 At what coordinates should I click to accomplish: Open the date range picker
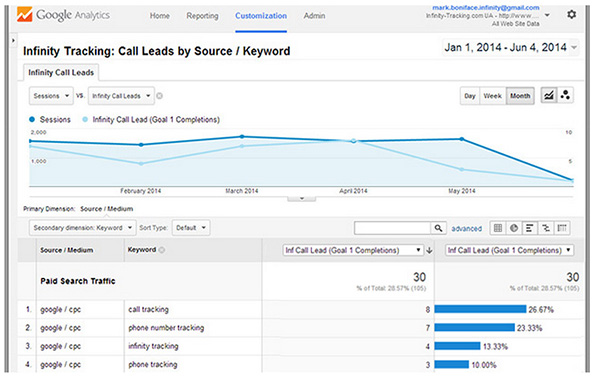point(510,48)
